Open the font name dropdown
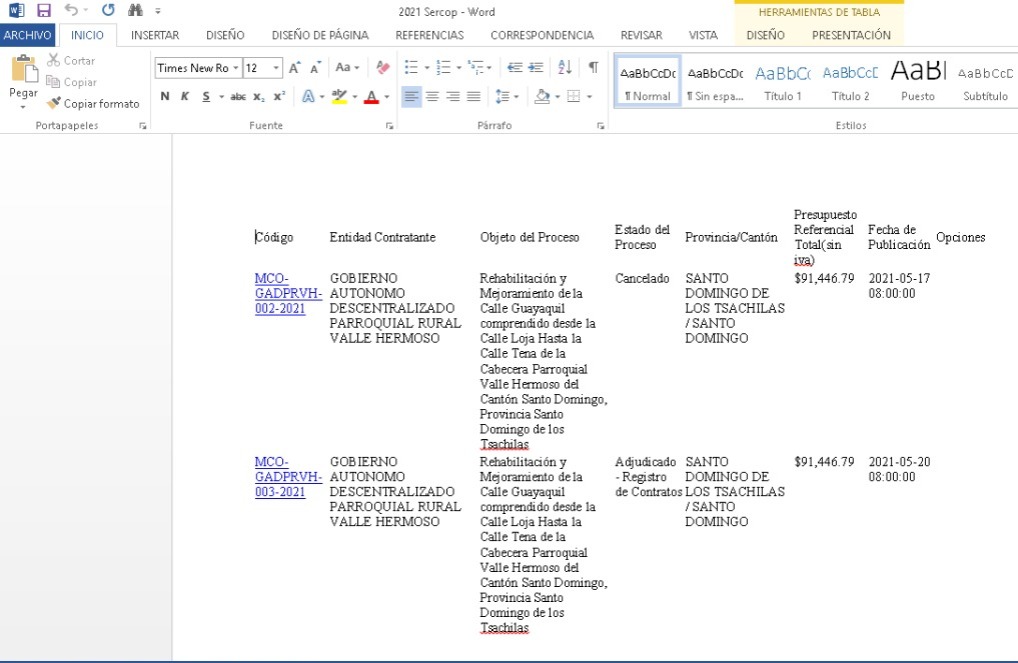Screen dimensions: 1018x663 point(235,68)
